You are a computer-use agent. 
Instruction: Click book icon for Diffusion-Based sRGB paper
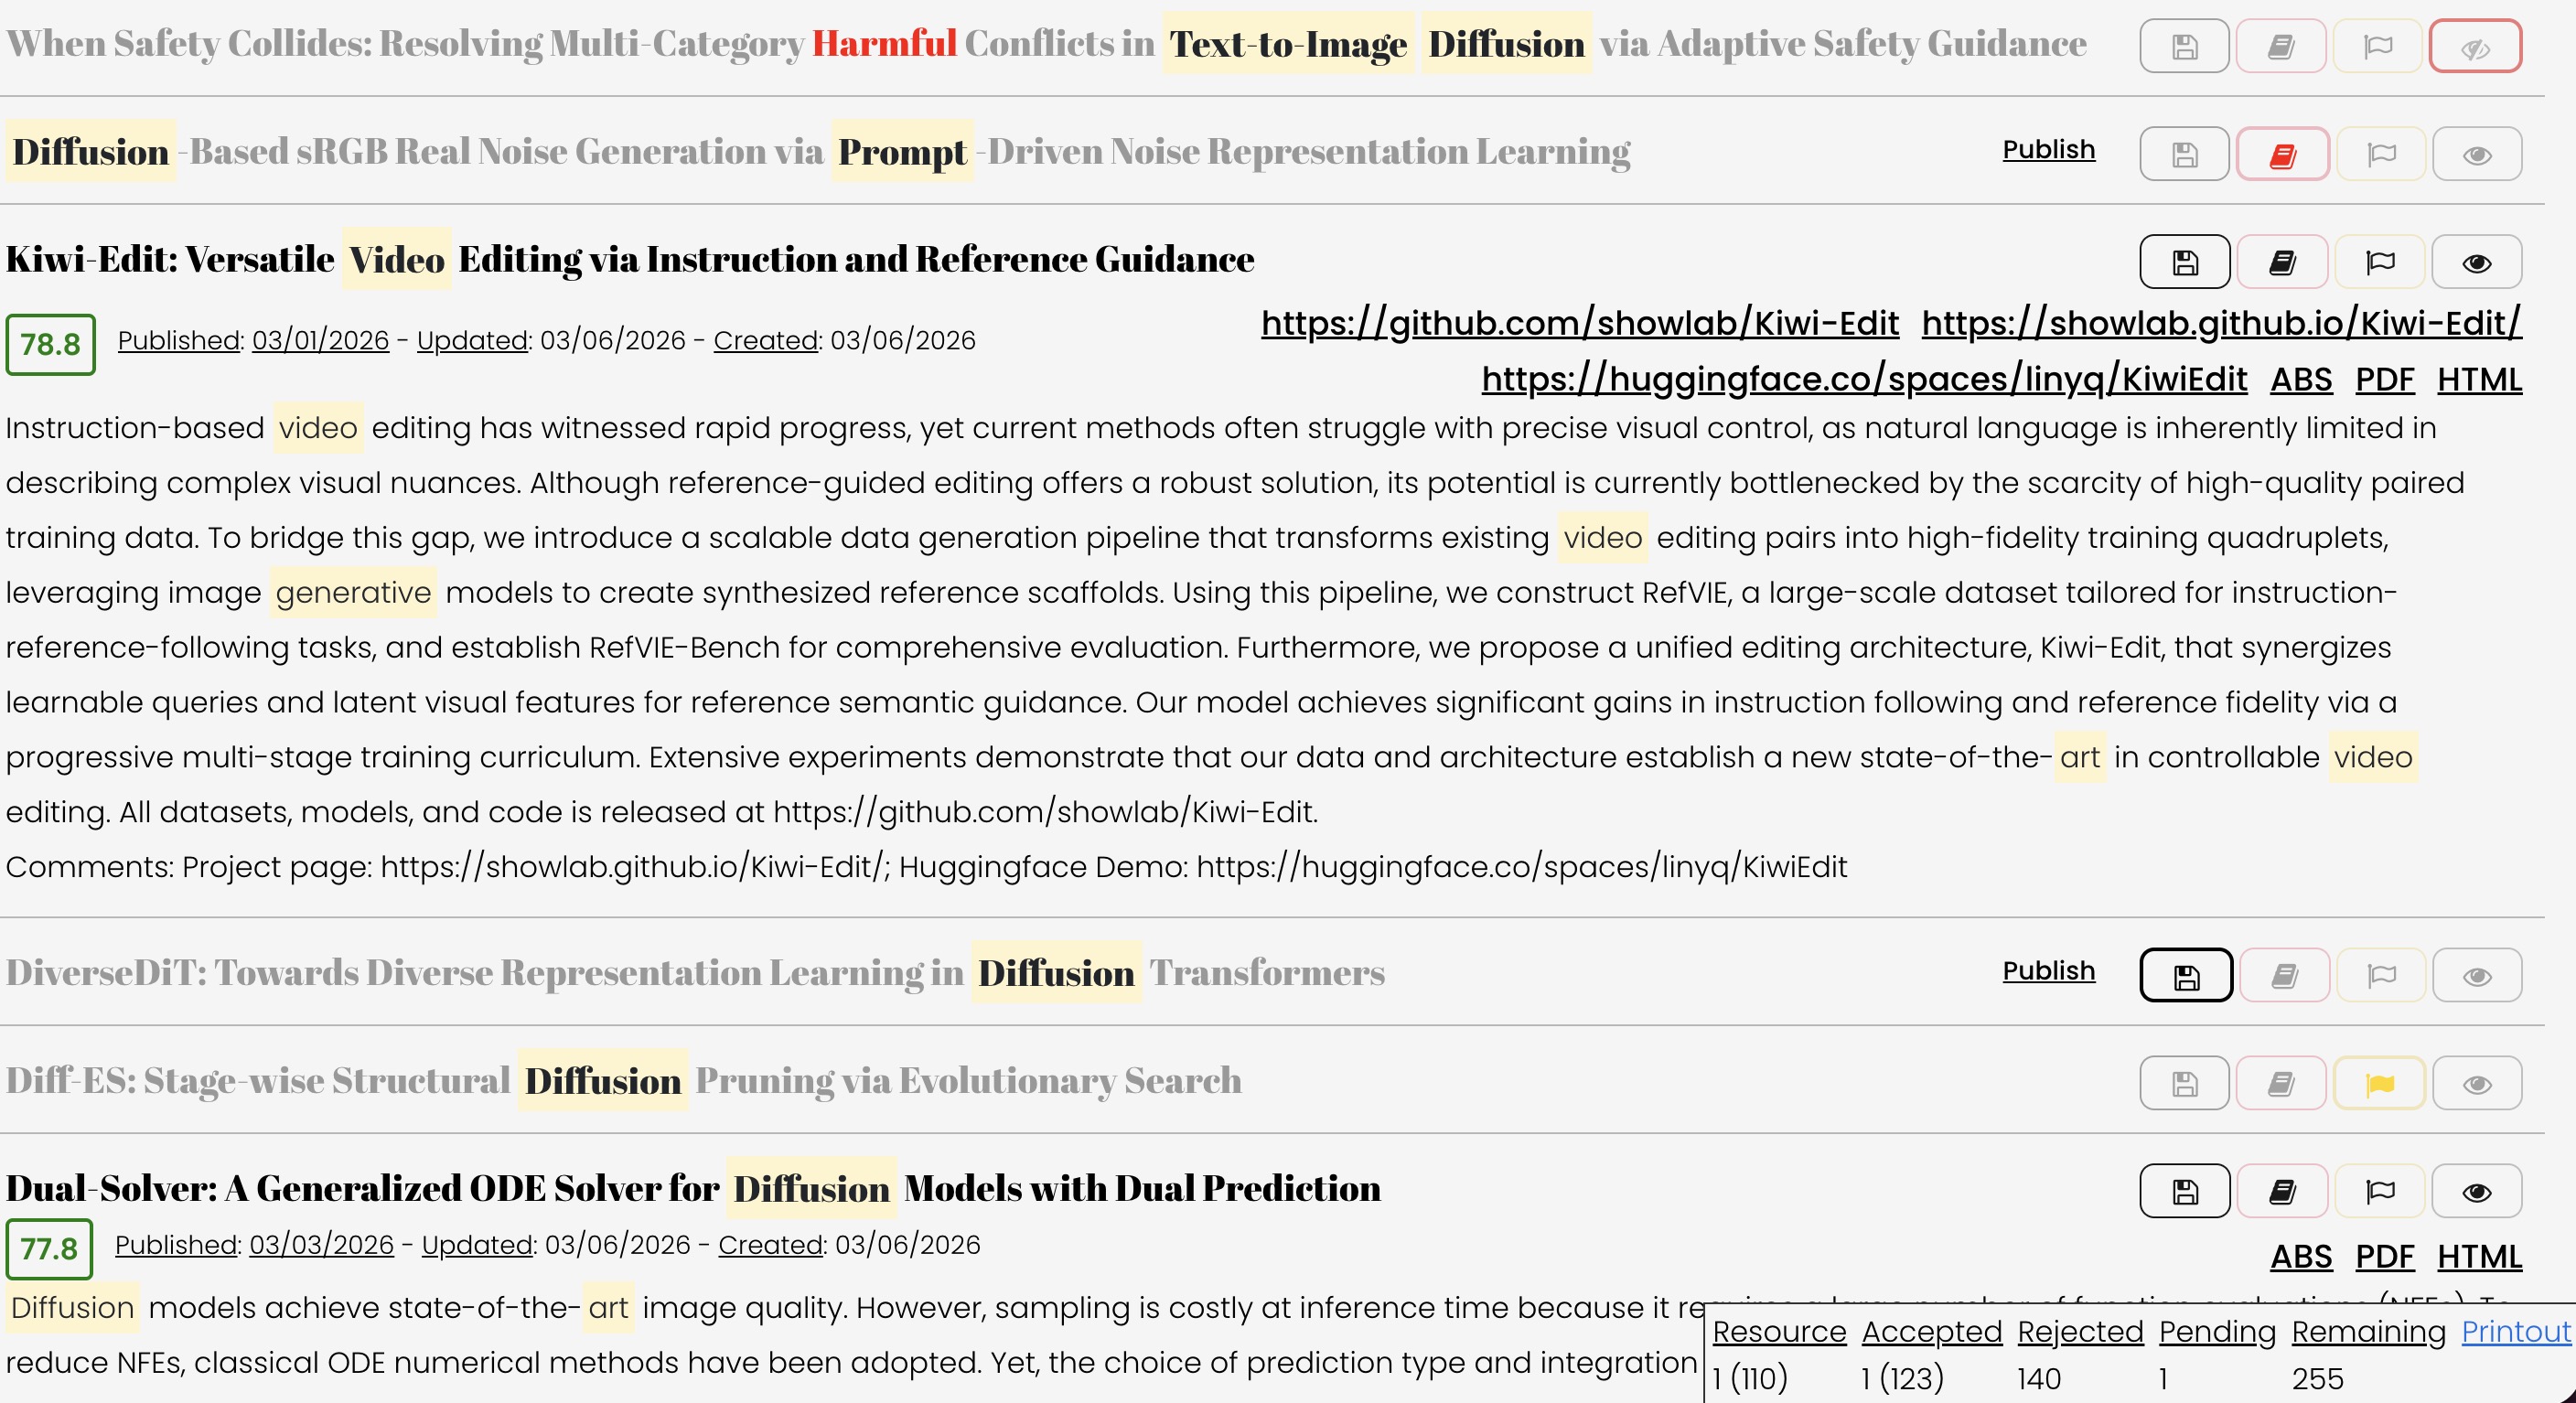pyautogui.click(x=2282, y=154)
